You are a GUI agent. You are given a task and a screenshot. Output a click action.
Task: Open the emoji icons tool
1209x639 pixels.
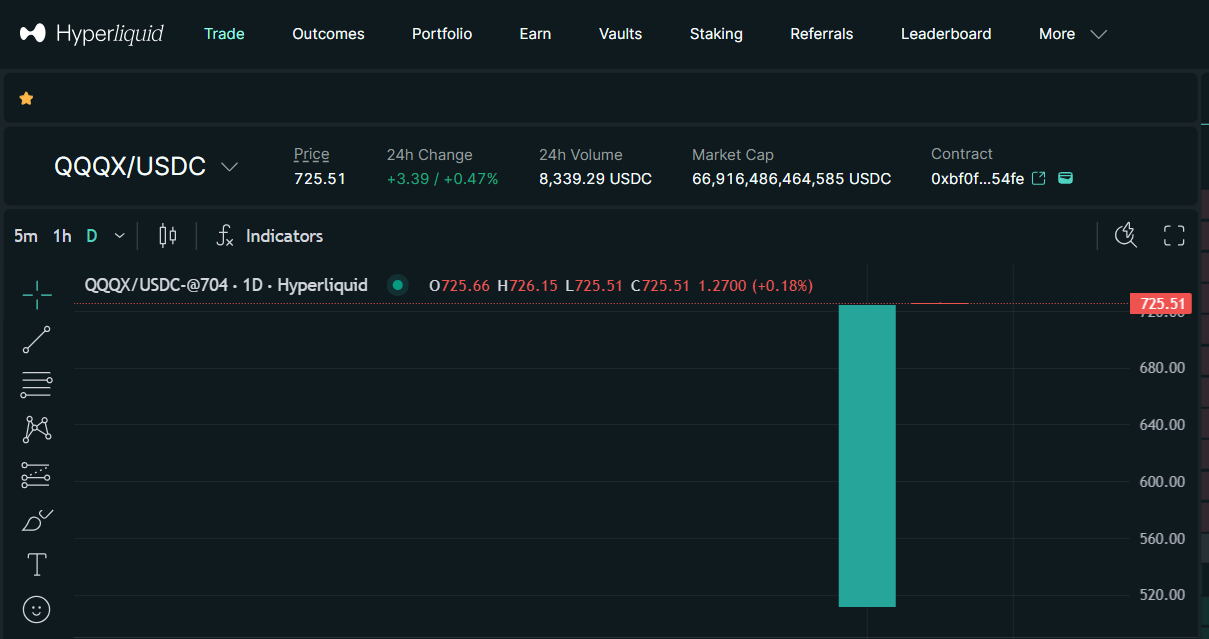point(37,609)
